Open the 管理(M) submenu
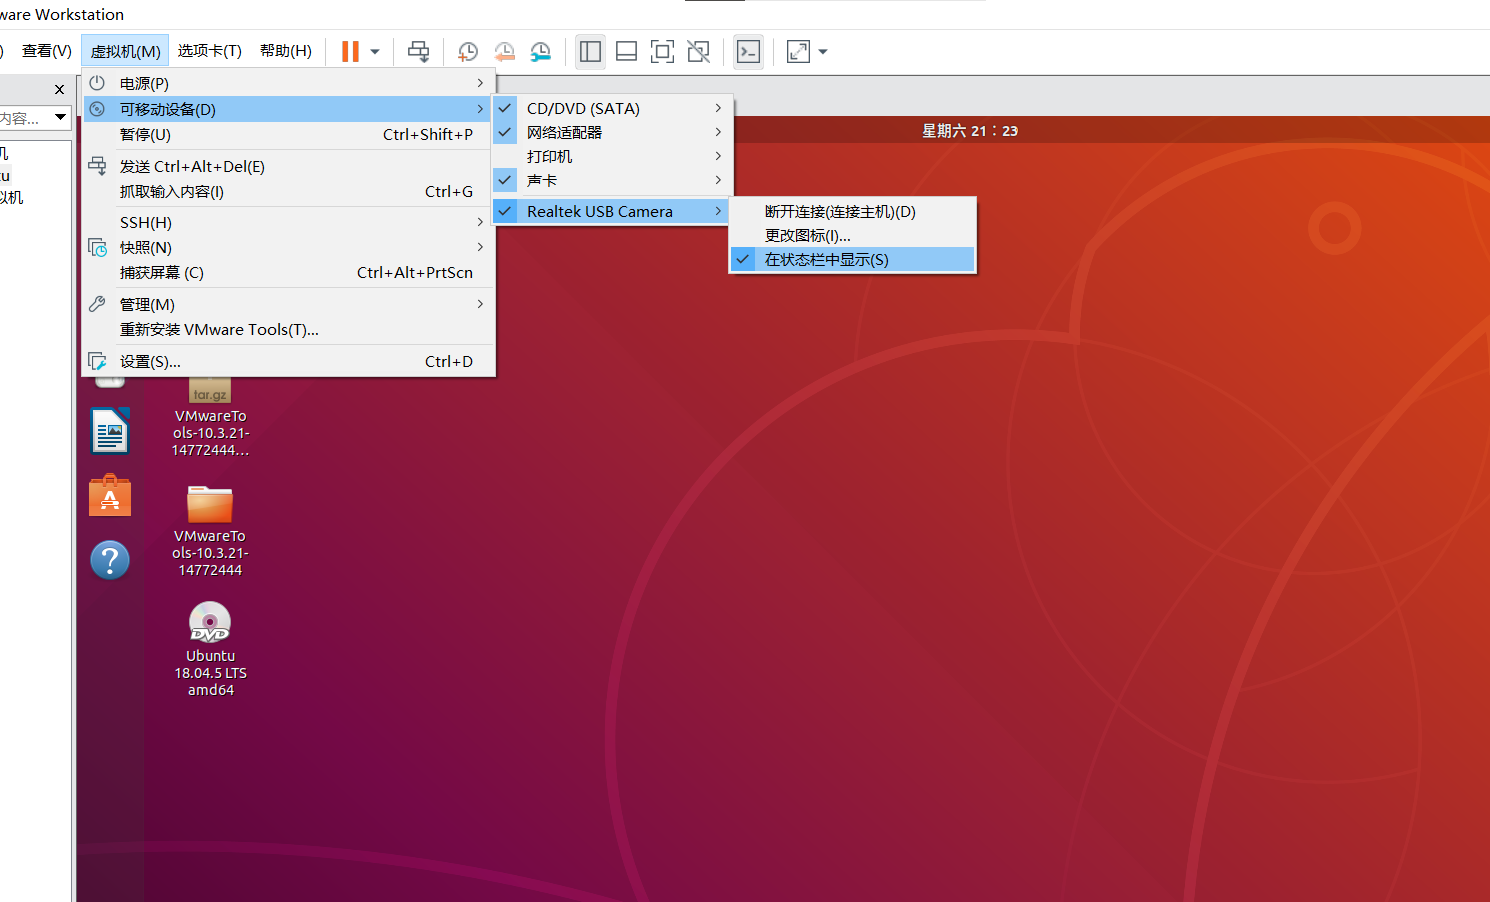The width and height of the screenshot is (1490, 902). point(288,304)
